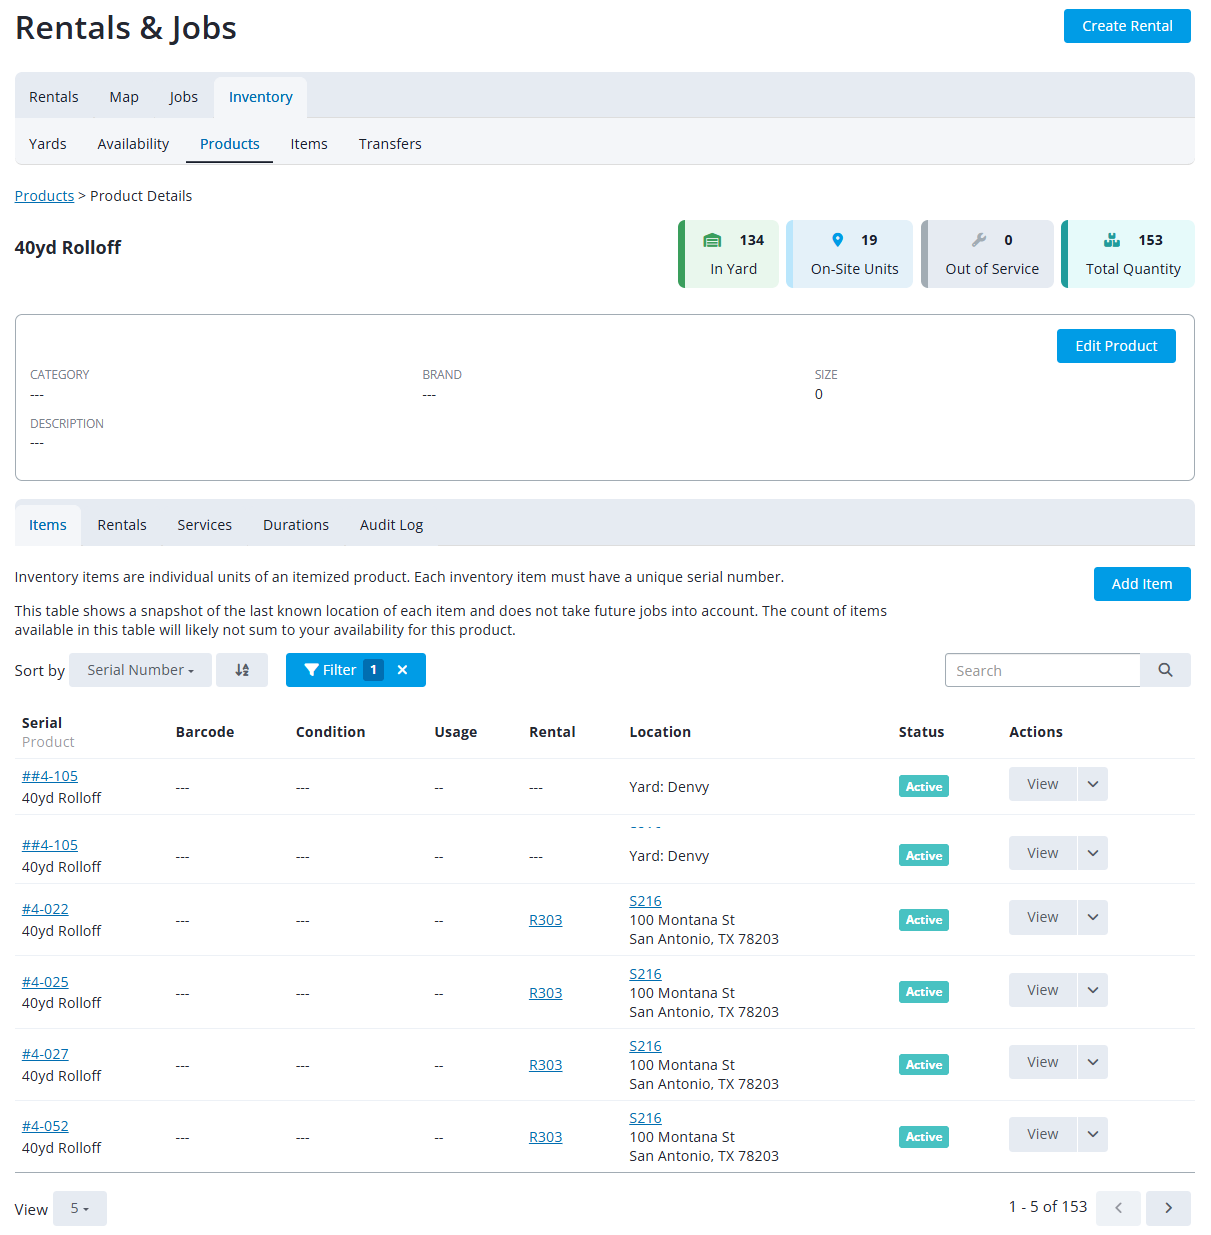This screenshot has width=1211, height=1235.
Task: Click the Status column header
Action: tap(921, 732)
